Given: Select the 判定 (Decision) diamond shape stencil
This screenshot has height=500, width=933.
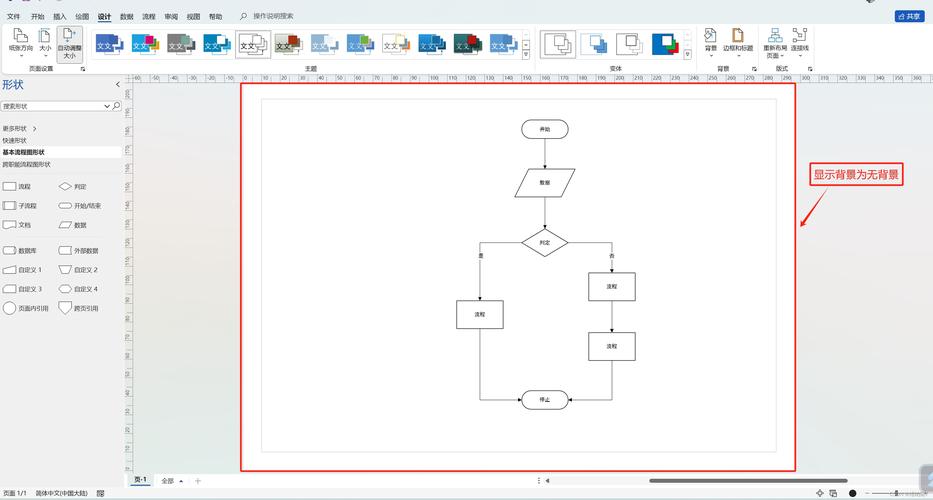Looking at the screenshot, I should click(x=66, y=186).
